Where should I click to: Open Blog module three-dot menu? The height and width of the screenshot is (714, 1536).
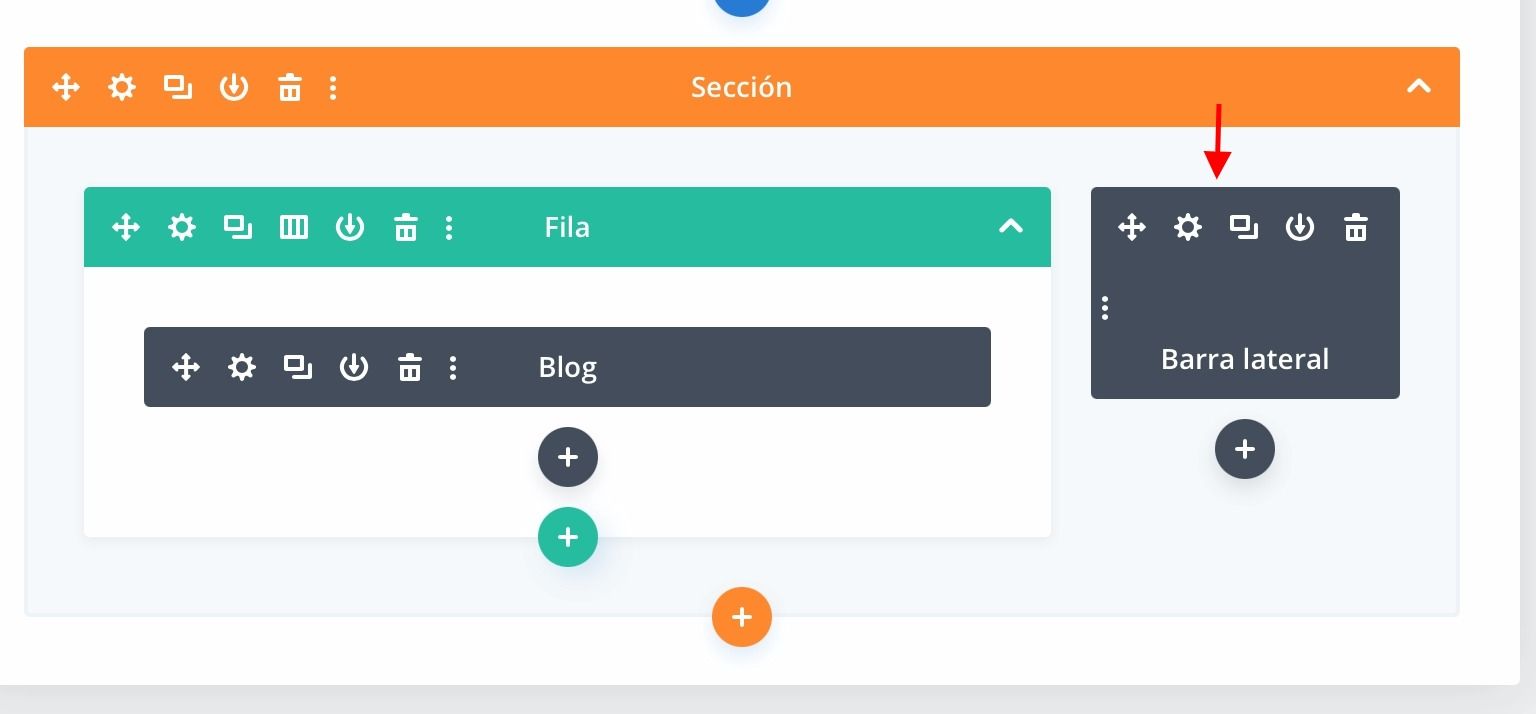453,368
